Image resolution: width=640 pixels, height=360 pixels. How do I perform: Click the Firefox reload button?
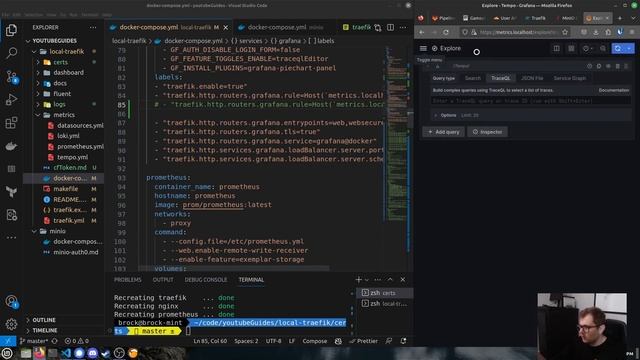pos(446,32)
